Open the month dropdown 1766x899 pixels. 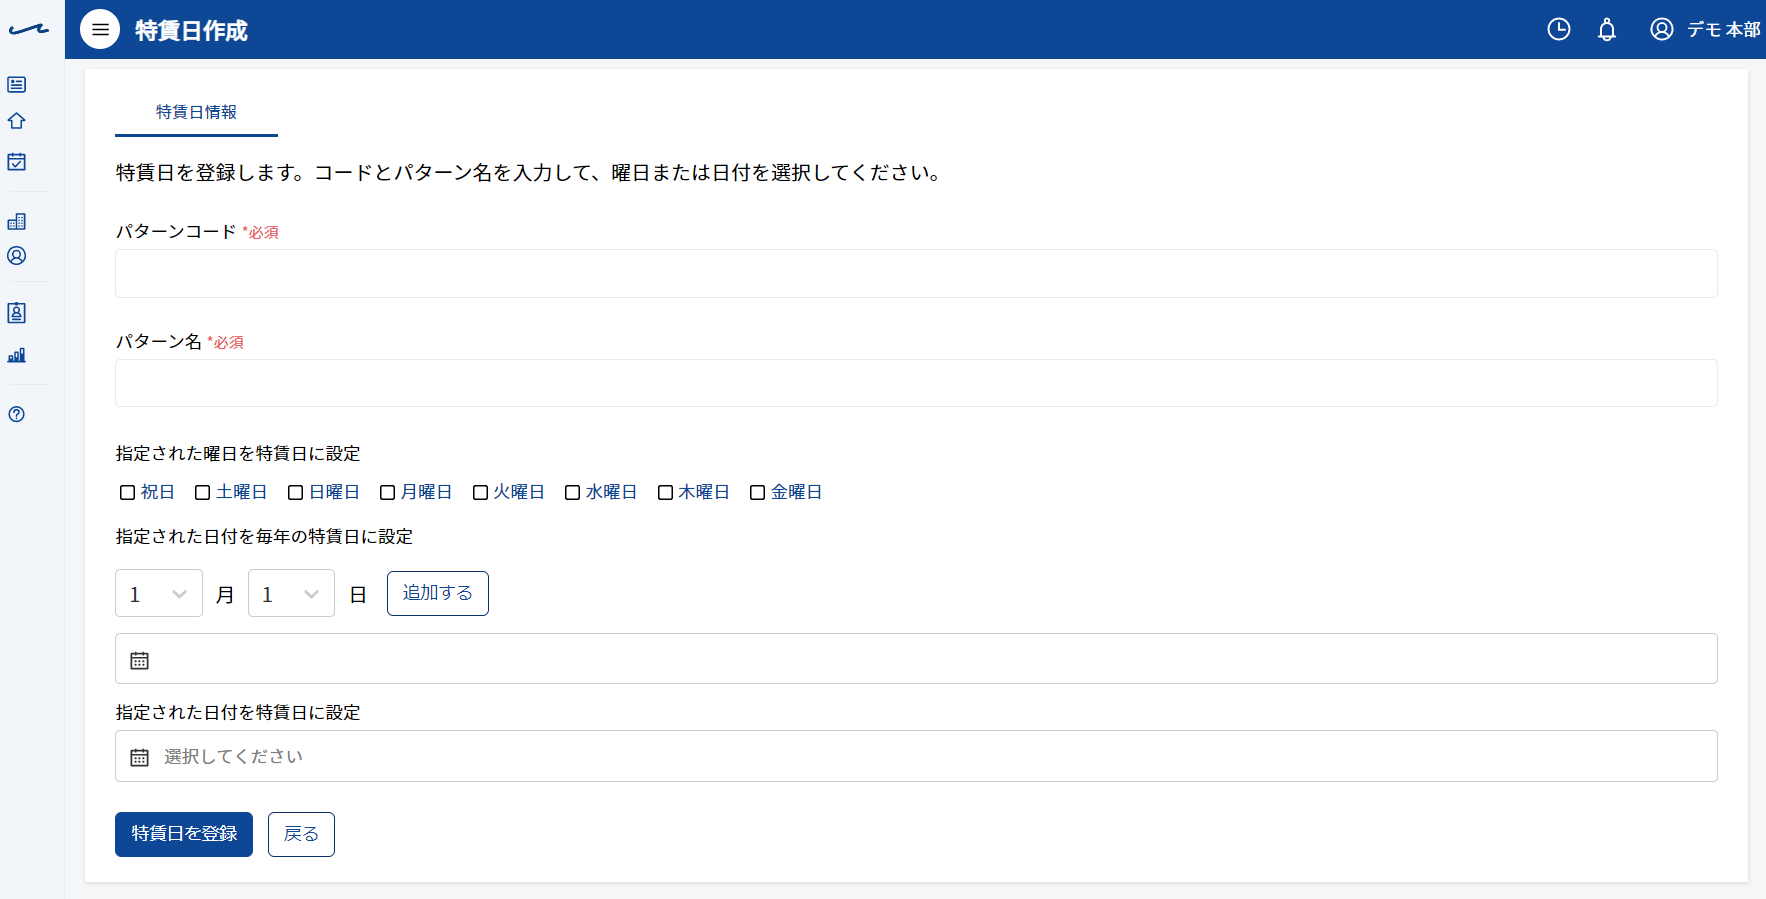pos(159,594)
